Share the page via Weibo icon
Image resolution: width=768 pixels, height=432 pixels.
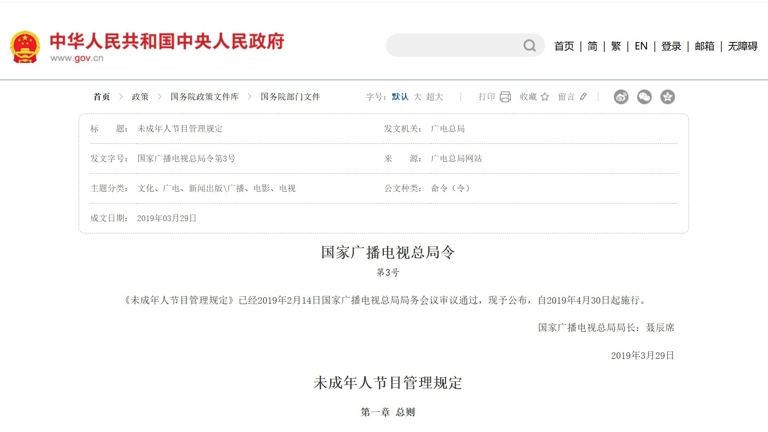tap(621, 97)
